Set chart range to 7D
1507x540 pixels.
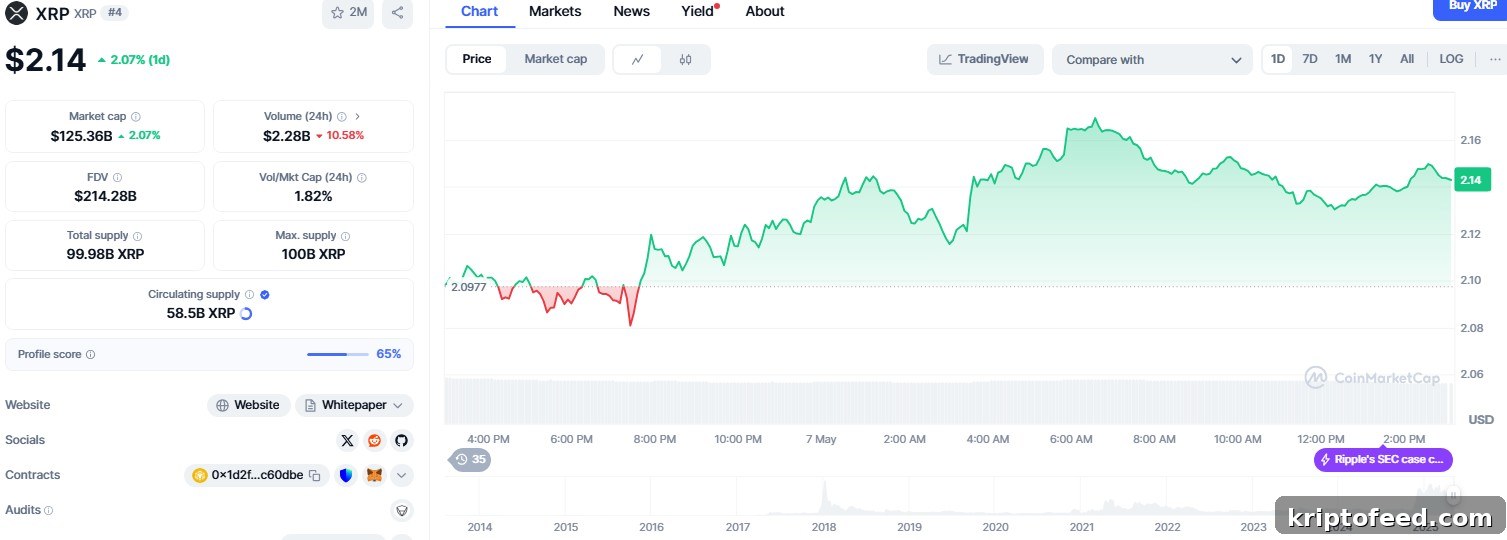1310,59
